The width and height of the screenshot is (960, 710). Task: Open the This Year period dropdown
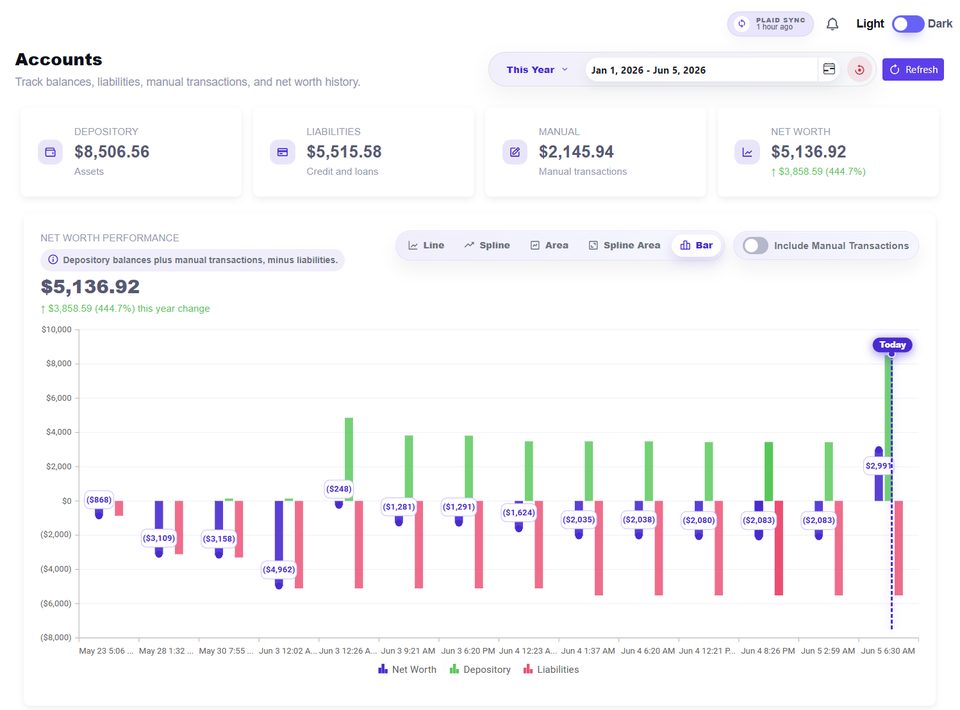click(x=537, y=70)
